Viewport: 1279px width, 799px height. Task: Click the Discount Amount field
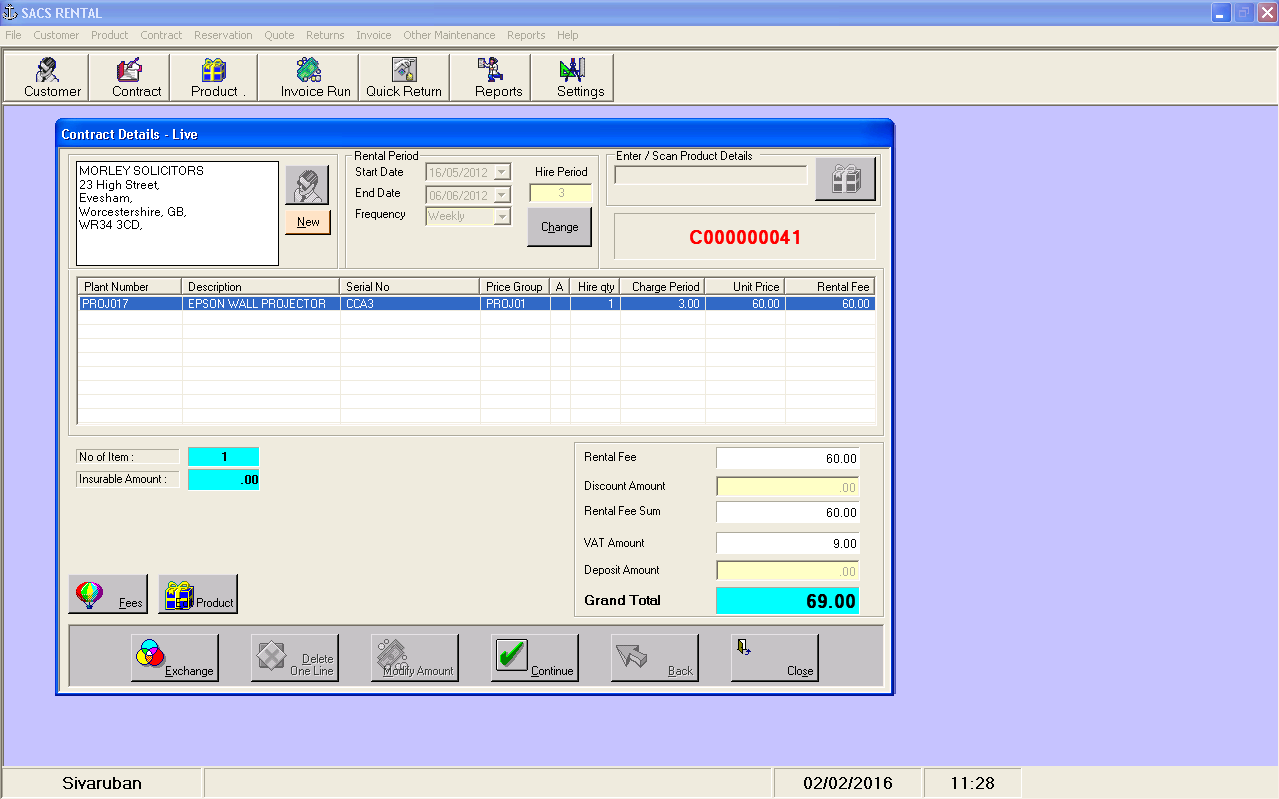coord(787,488)
